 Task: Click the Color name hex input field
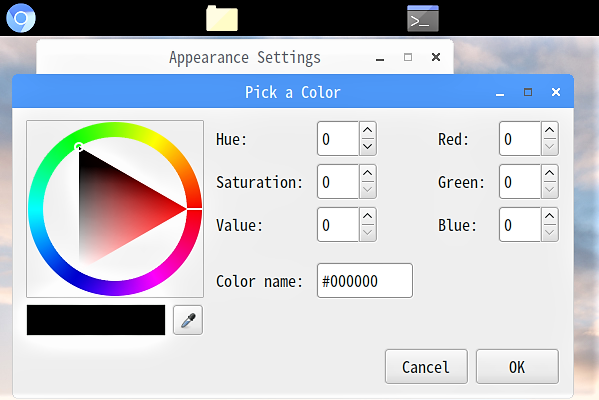coord(365,280)
